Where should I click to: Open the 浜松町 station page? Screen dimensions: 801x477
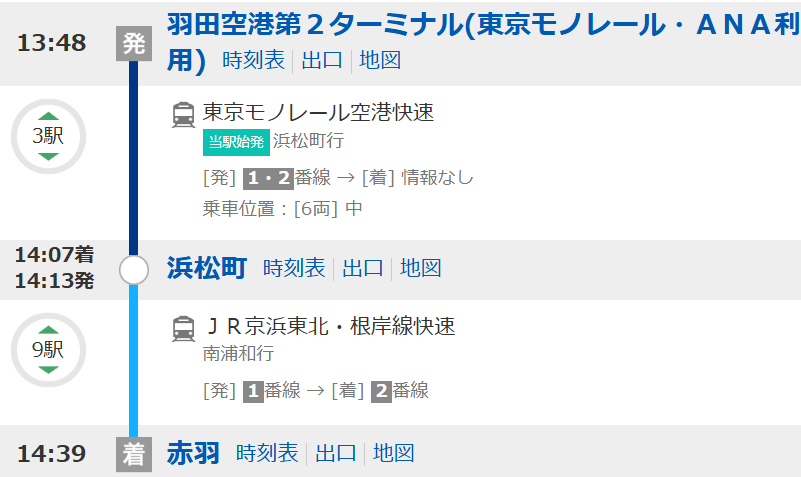[x=207, y=268]
